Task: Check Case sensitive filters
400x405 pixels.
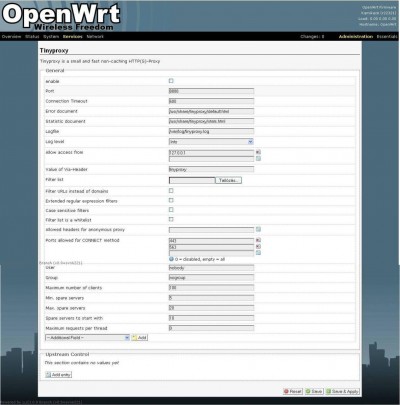Action: pyautogui.click(x=171, y=210)
